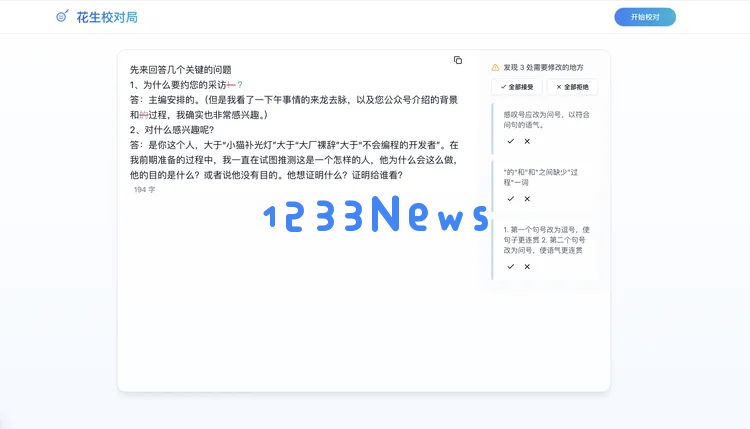This screenshot has height=429, width=750.
Task: Click the struck-through red text after 和
Action: point(144,115)
